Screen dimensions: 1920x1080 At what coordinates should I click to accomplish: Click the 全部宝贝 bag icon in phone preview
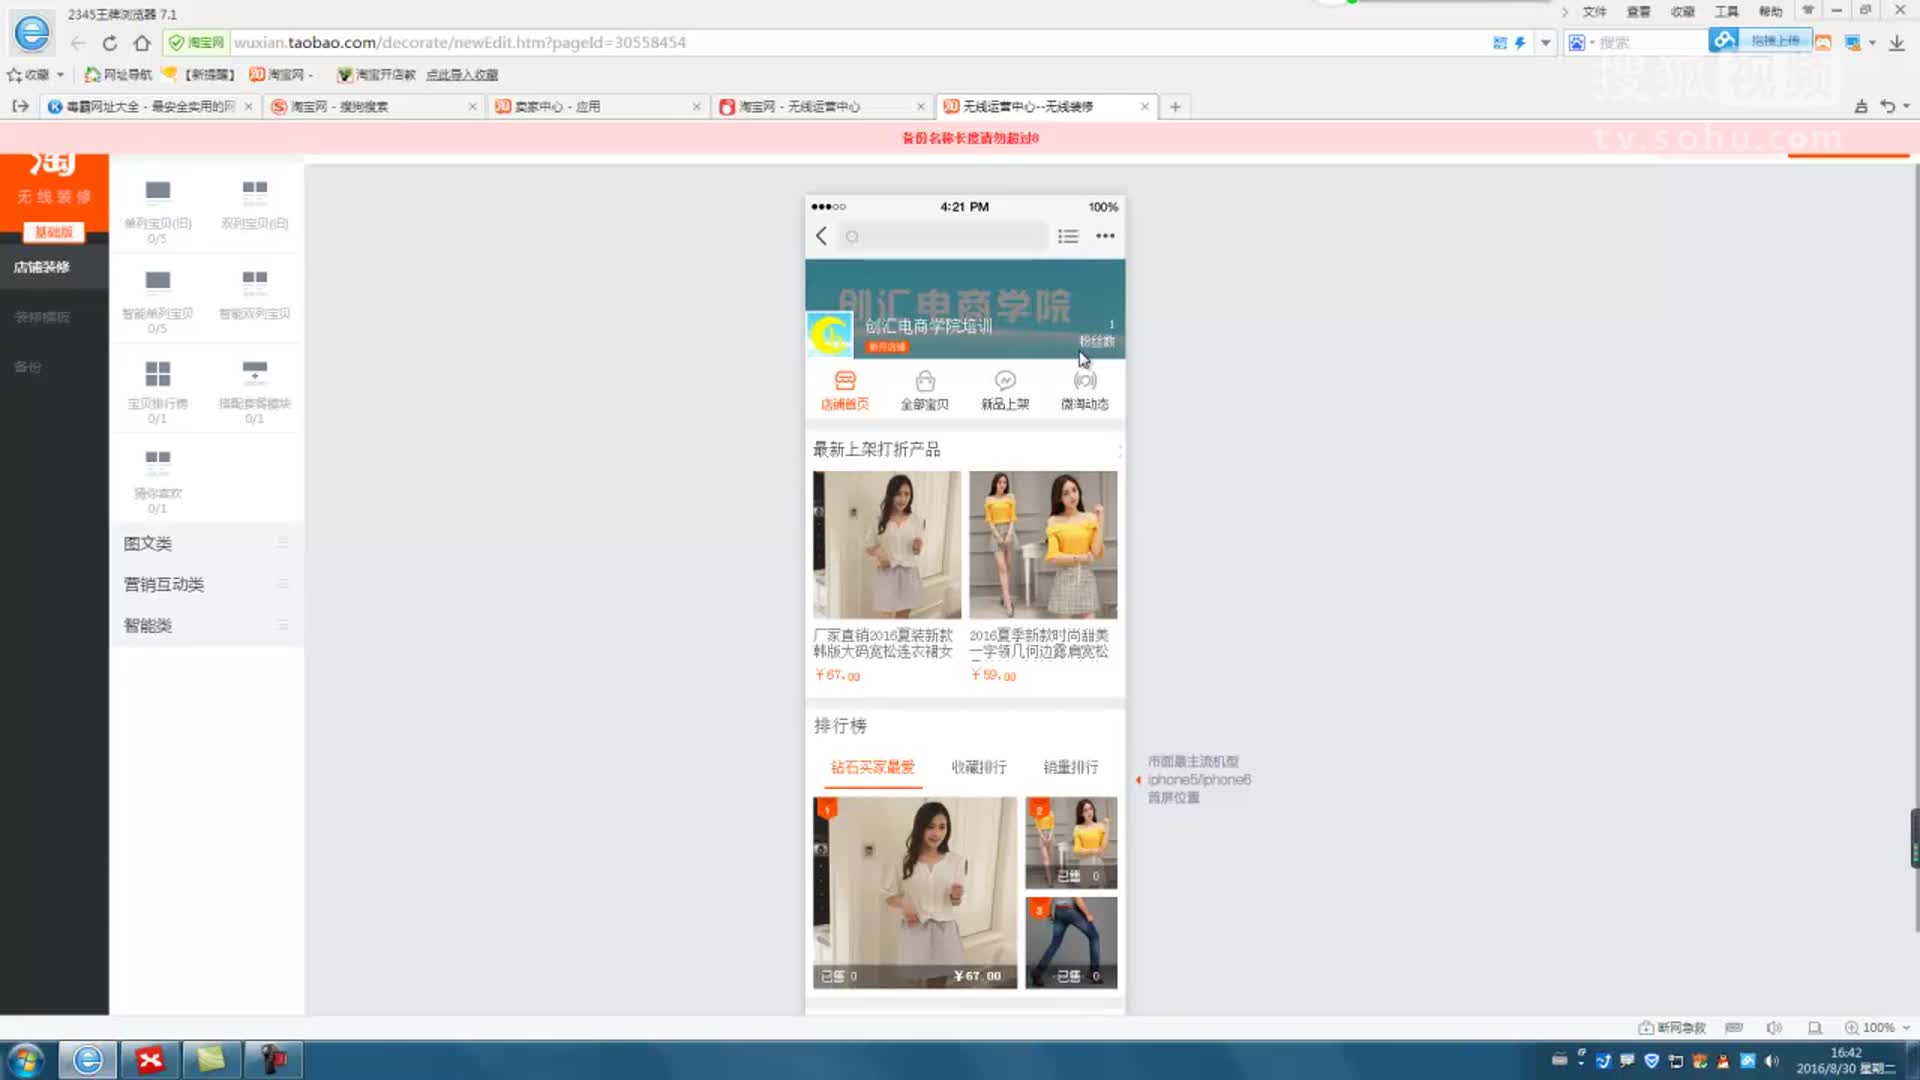point(925,382)
